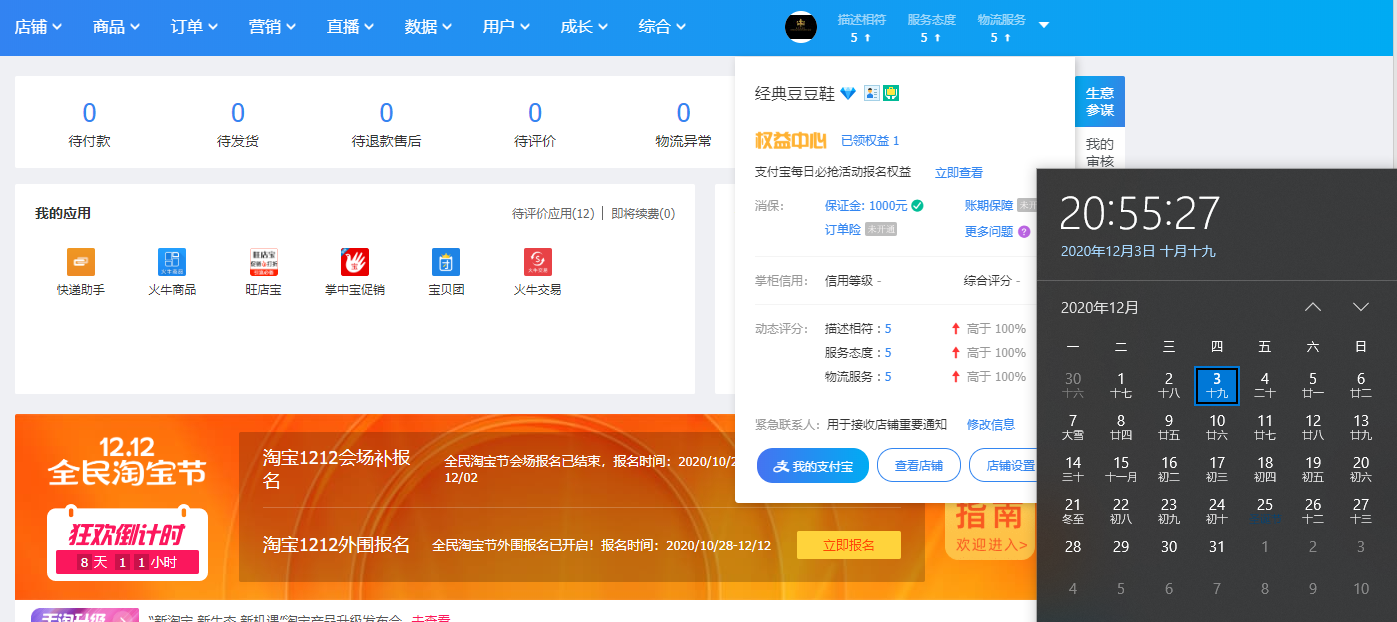The image size is (1397, 622).
Task: Open the 火牛交易 app icon
Action: 538,262
